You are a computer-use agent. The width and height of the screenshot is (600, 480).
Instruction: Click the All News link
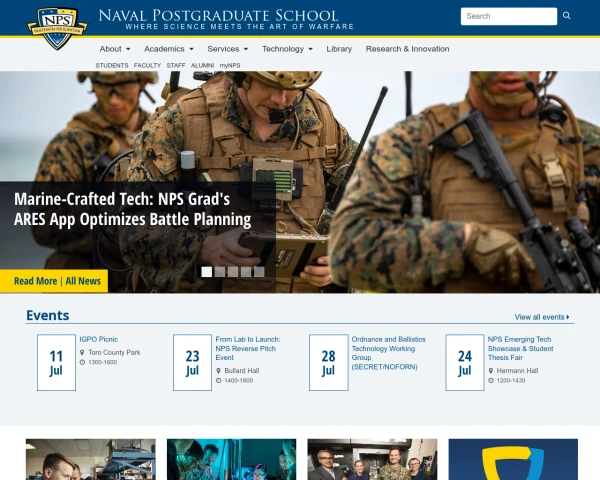(83, 281)
